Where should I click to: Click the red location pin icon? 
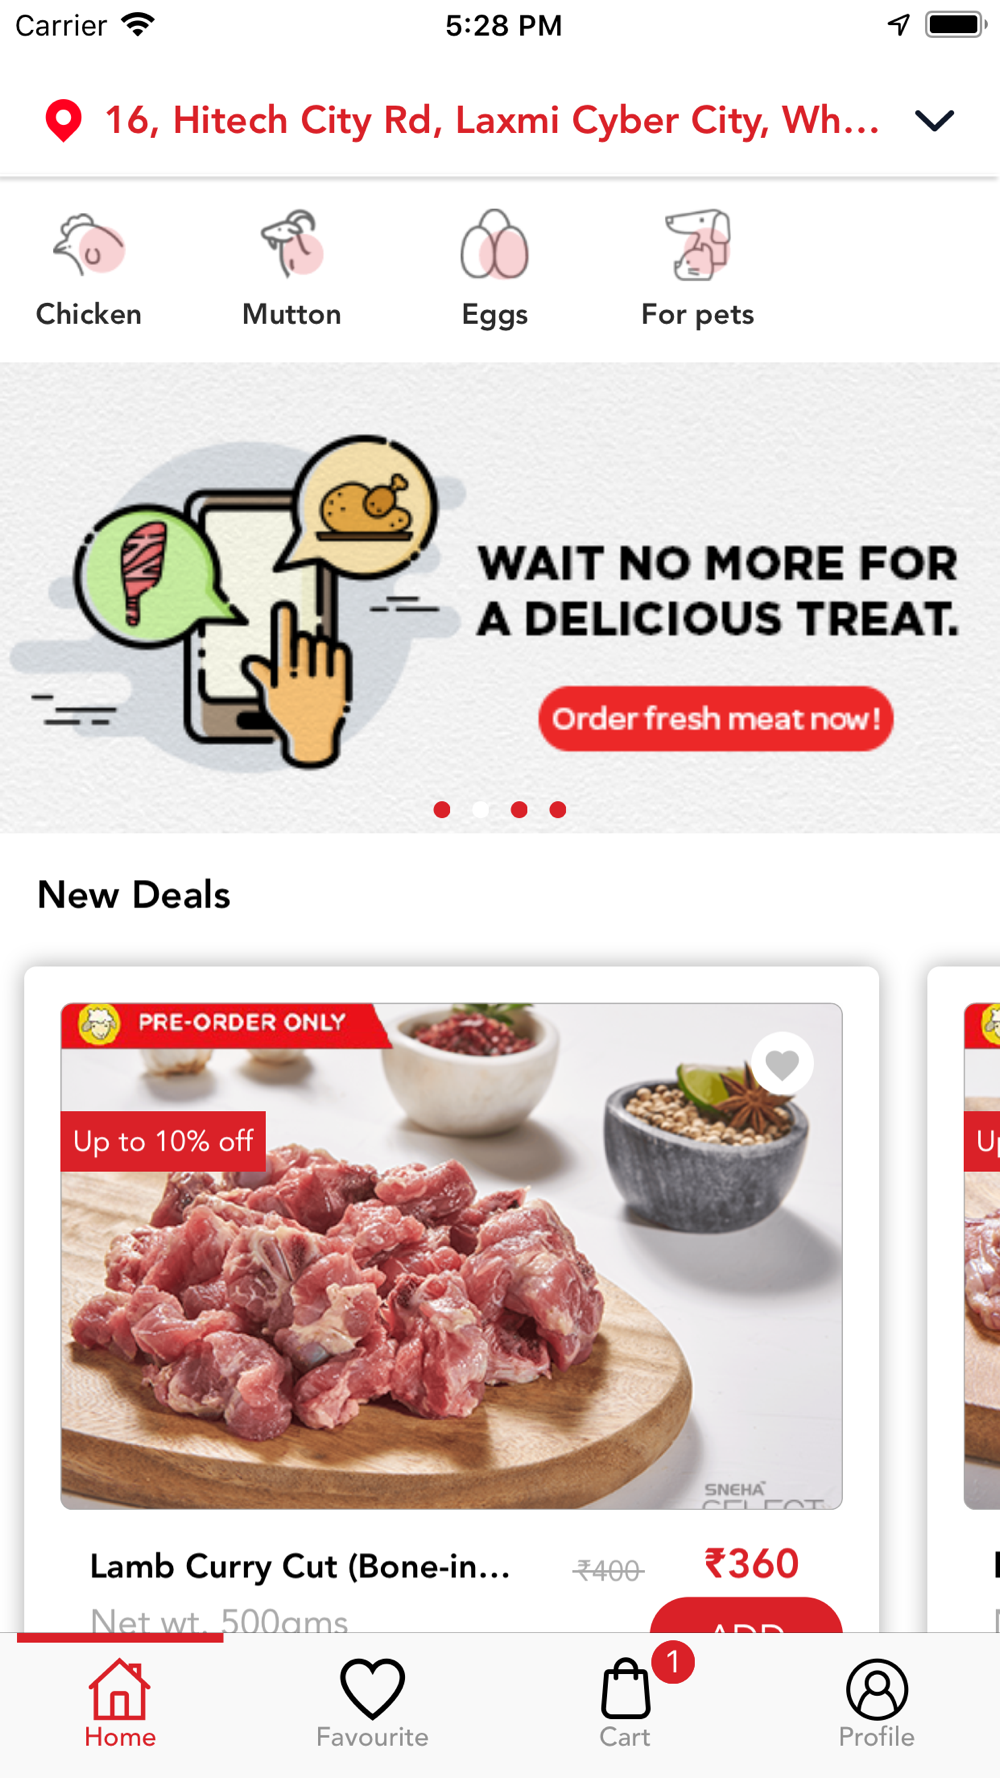[x=63, y=121]
